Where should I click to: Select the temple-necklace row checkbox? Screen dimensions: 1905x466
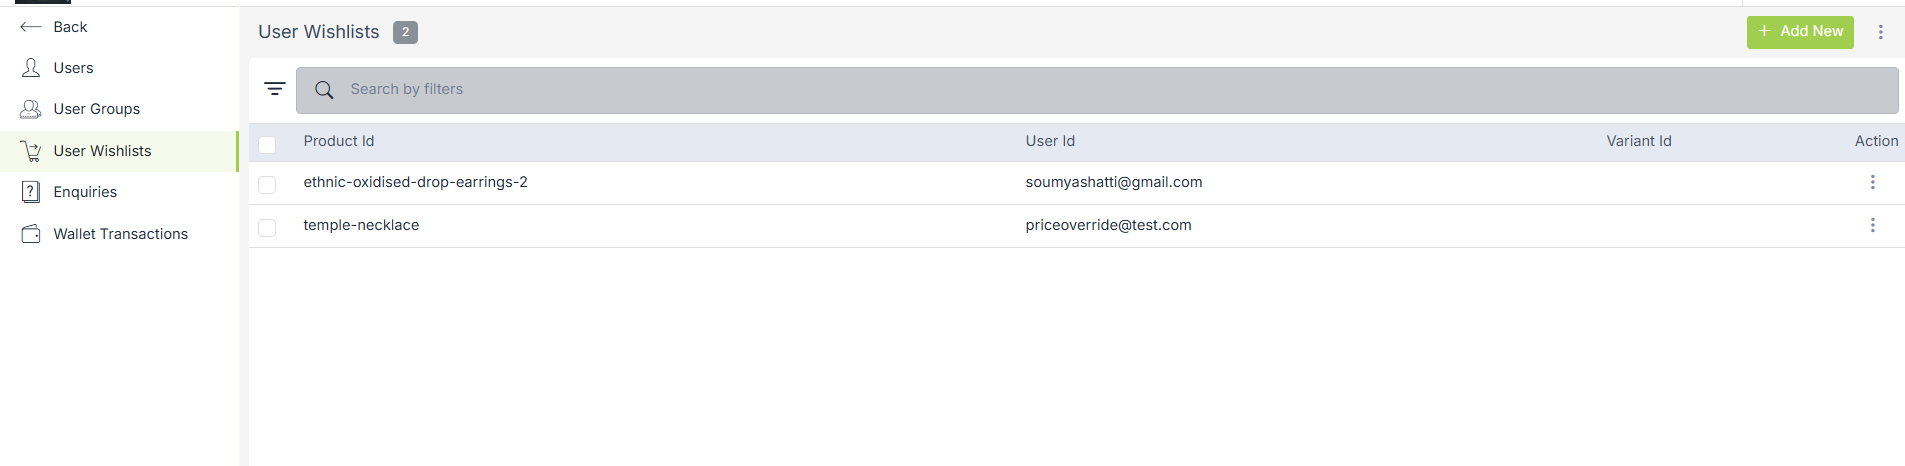pyautogui.click(x=267, y=227)
